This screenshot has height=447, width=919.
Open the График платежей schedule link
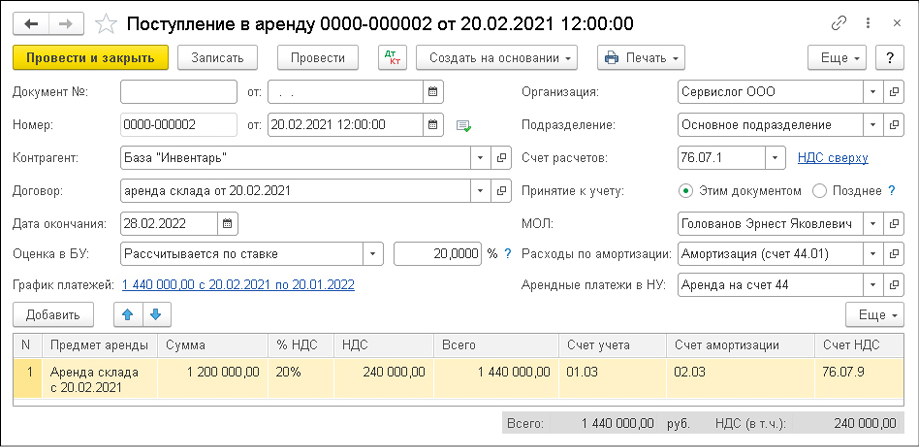coord(238,285)
